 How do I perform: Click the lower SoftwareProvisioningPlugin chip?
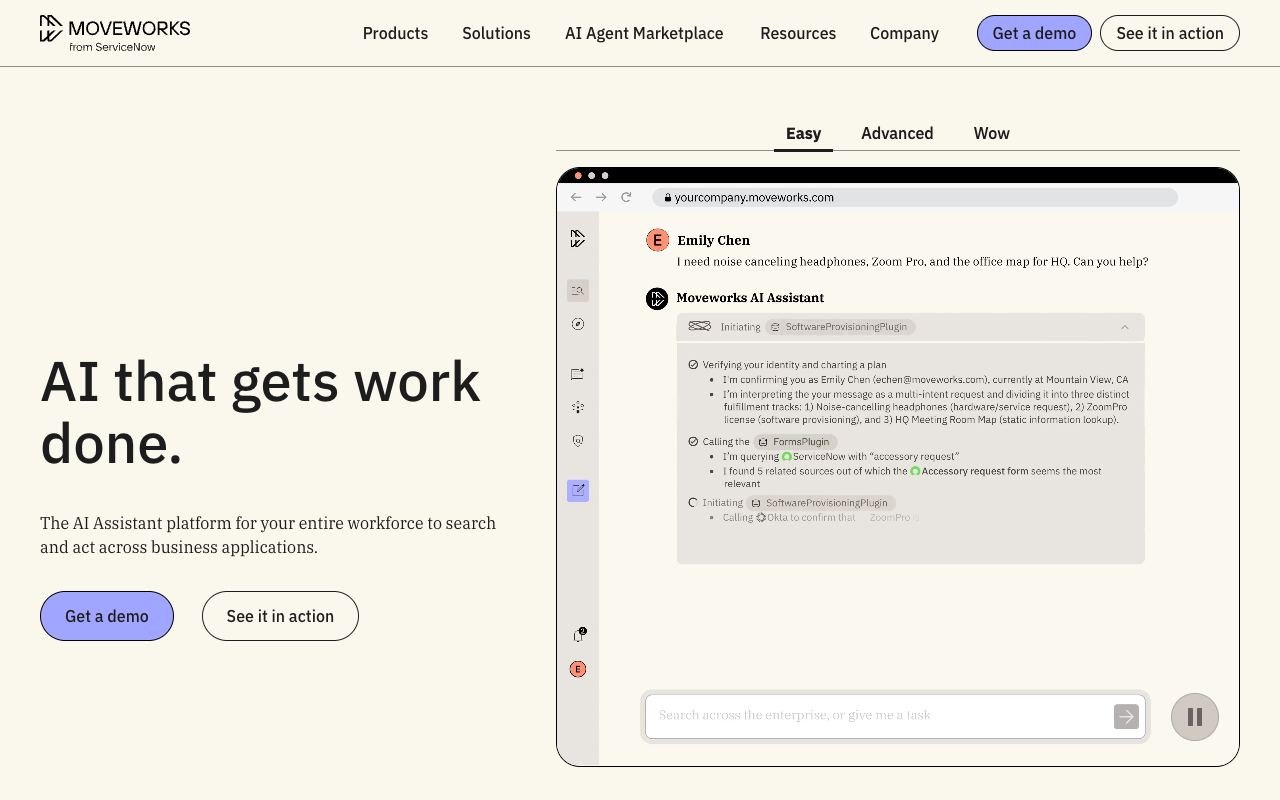[821, 503]
